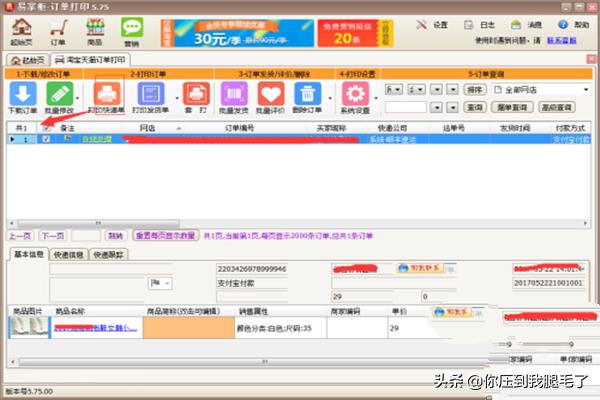Click the 高级查询 button
This screenshot has height=400, width=600.
click(557, 107)
